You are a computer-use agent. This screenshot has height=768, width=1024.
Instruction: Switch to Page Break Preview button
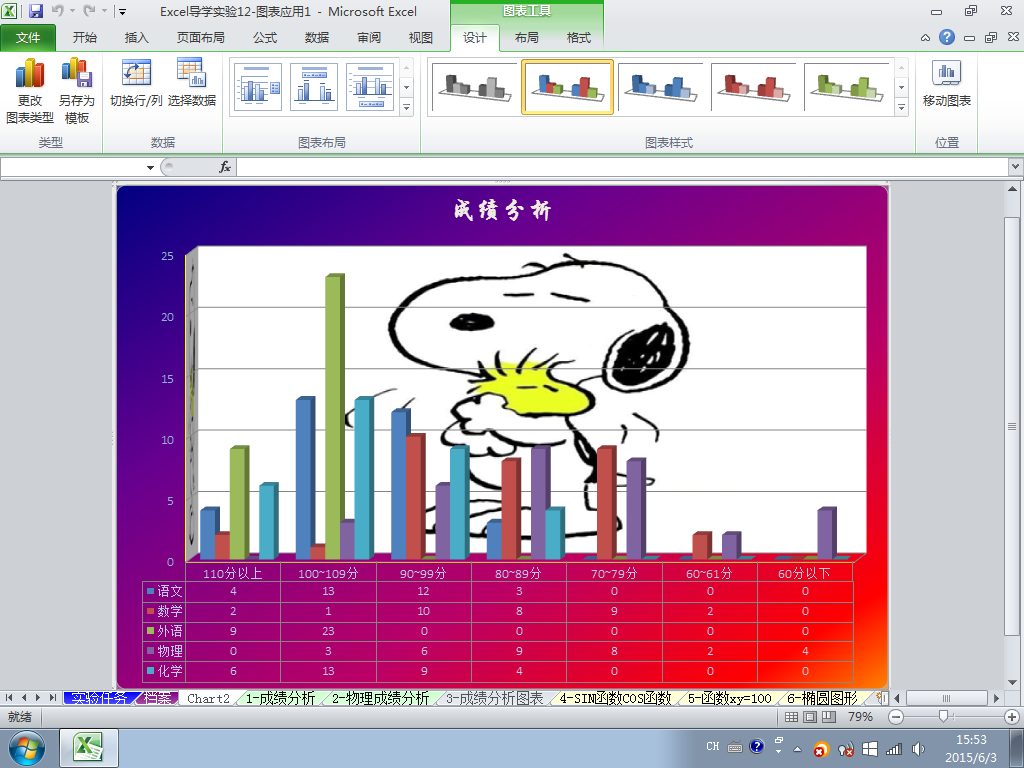click(829, 717)
